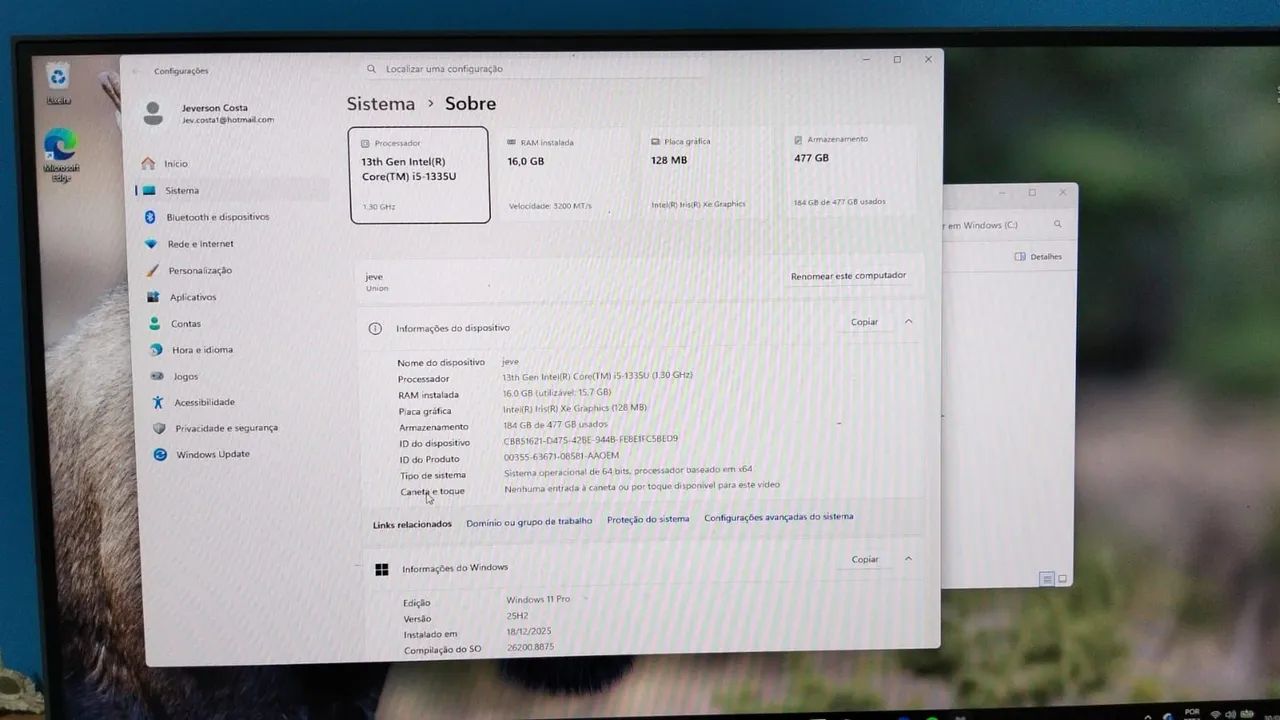Switch File Explorer to details list view

click(x=1046, y=579)
